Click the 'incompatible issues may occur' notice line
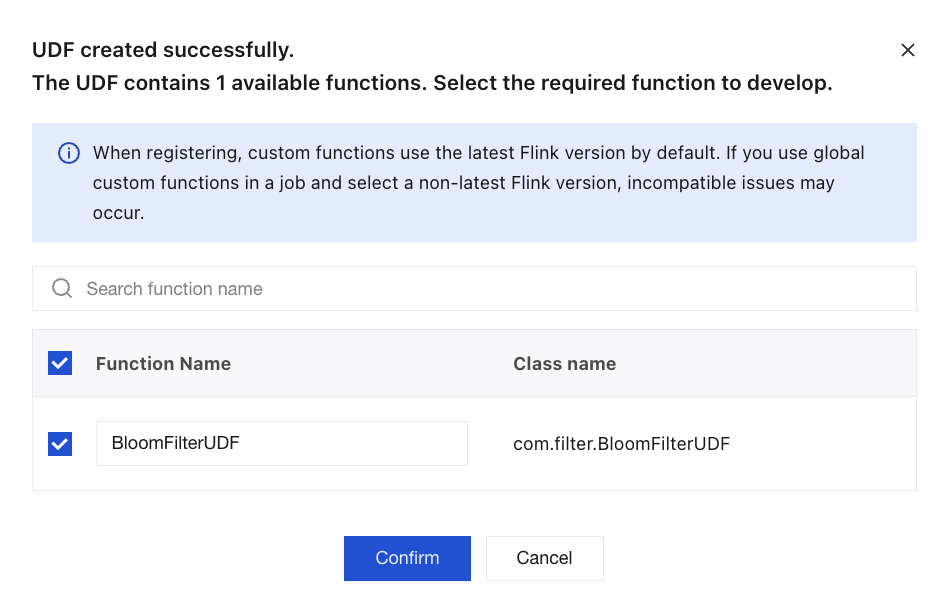 click(x=730, y=183)
